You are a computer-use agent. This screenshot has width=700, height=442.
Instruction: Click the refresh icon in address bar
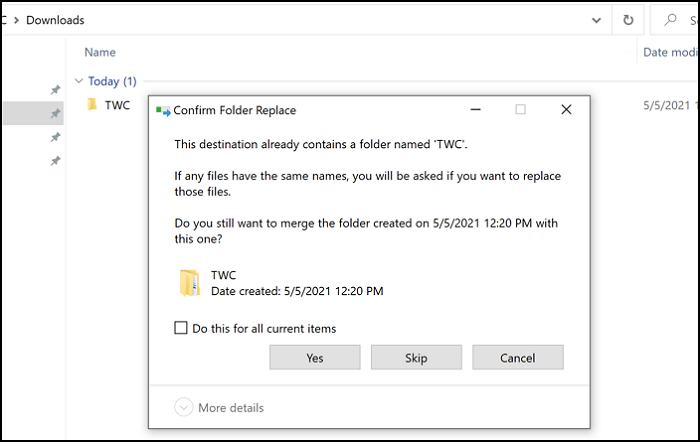[628, 20]
